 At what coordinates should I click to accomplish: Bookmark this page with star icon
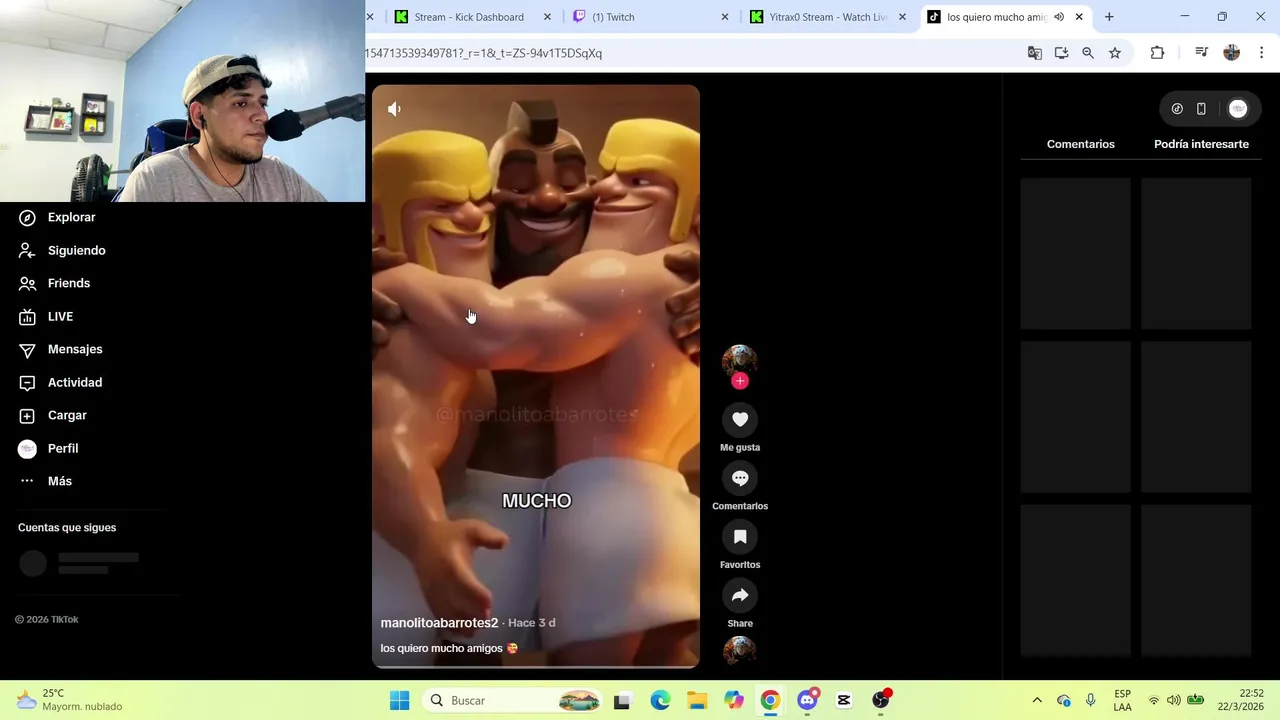(x=1115, y=53)
